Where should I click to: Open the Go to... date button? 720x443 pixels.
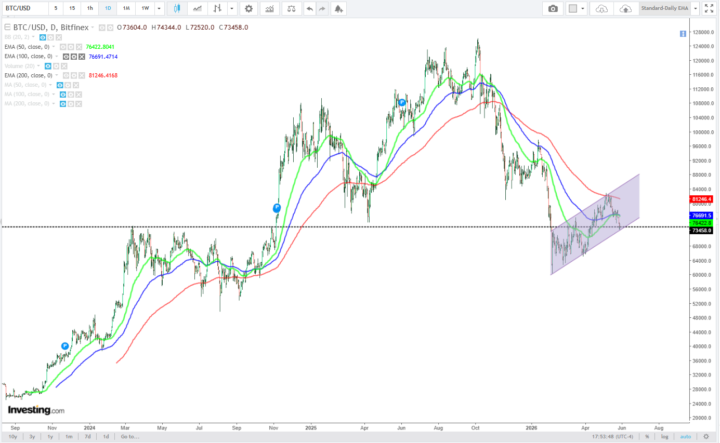(130, 437)
